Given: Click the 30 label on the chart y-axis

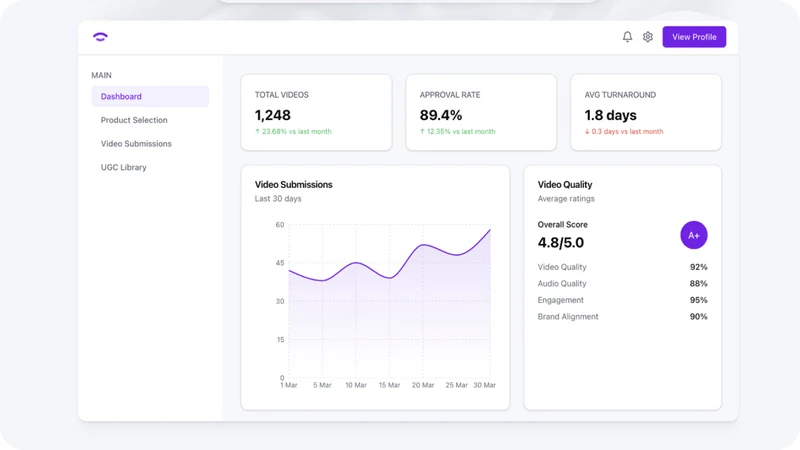Looking at the screenshot, I should (x=280, y=301).
